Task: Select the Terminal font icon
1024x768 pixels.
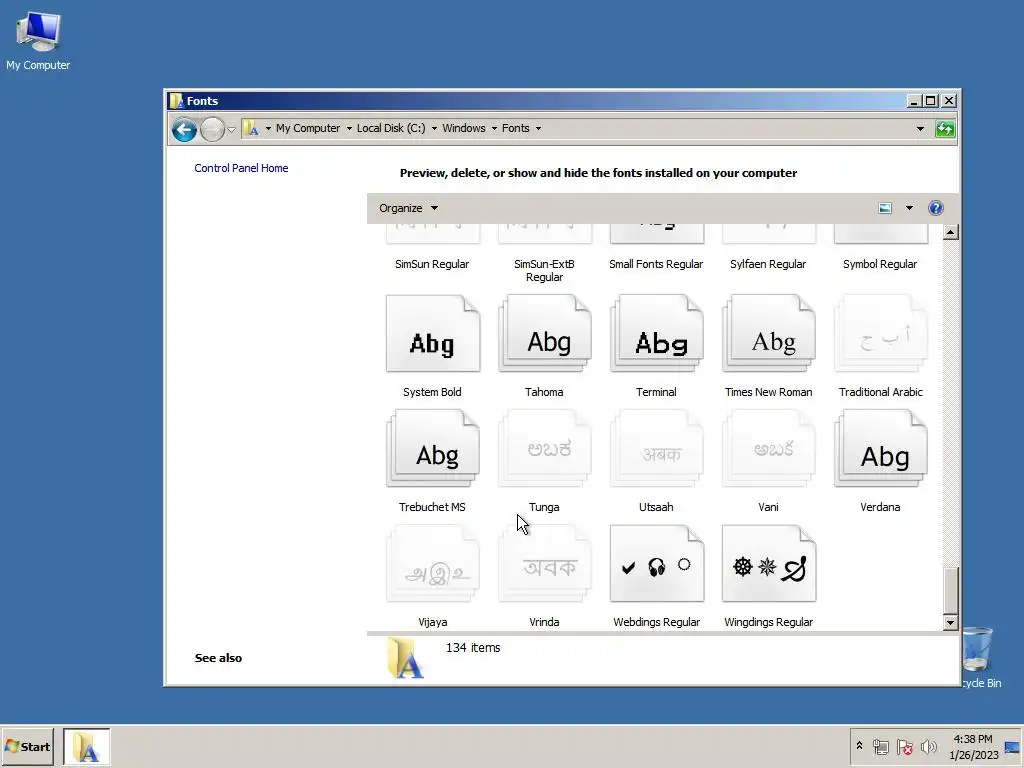Action: point(657,334)
